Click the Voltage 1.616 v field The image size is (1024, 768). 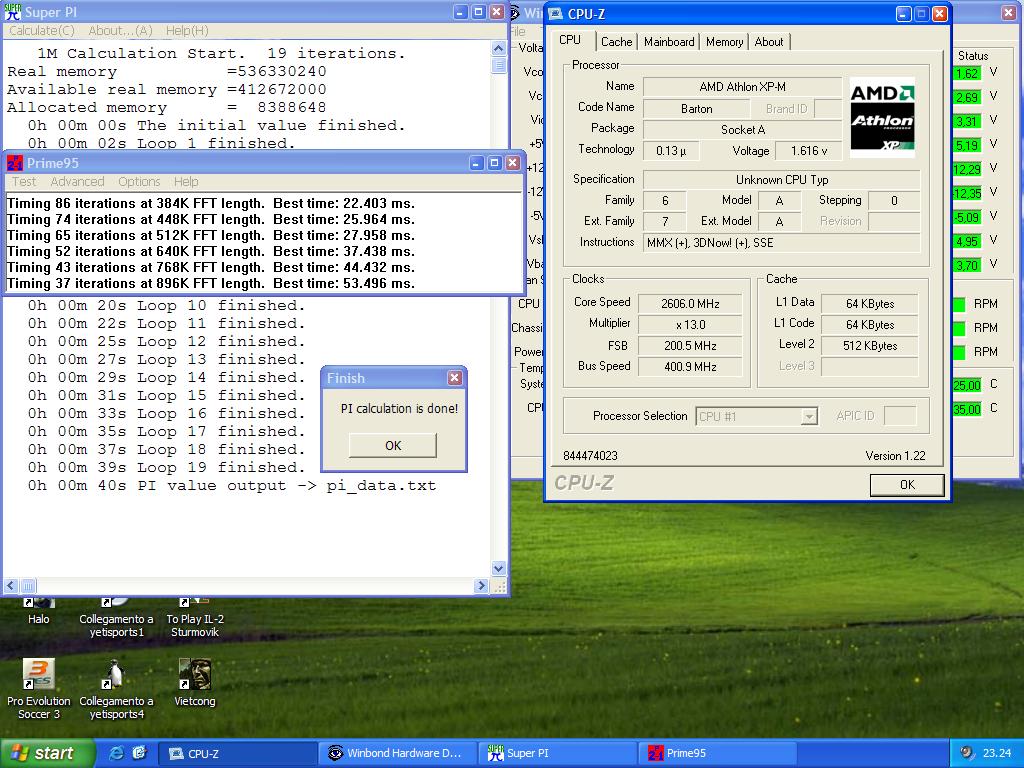pos(808,151)
